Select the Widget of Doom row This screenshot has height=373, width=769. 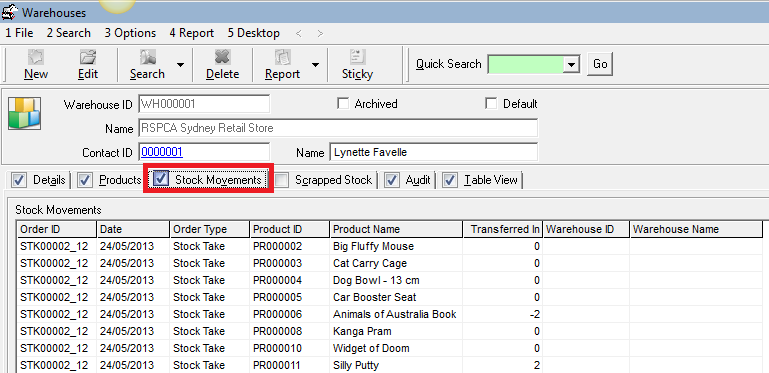390,348
